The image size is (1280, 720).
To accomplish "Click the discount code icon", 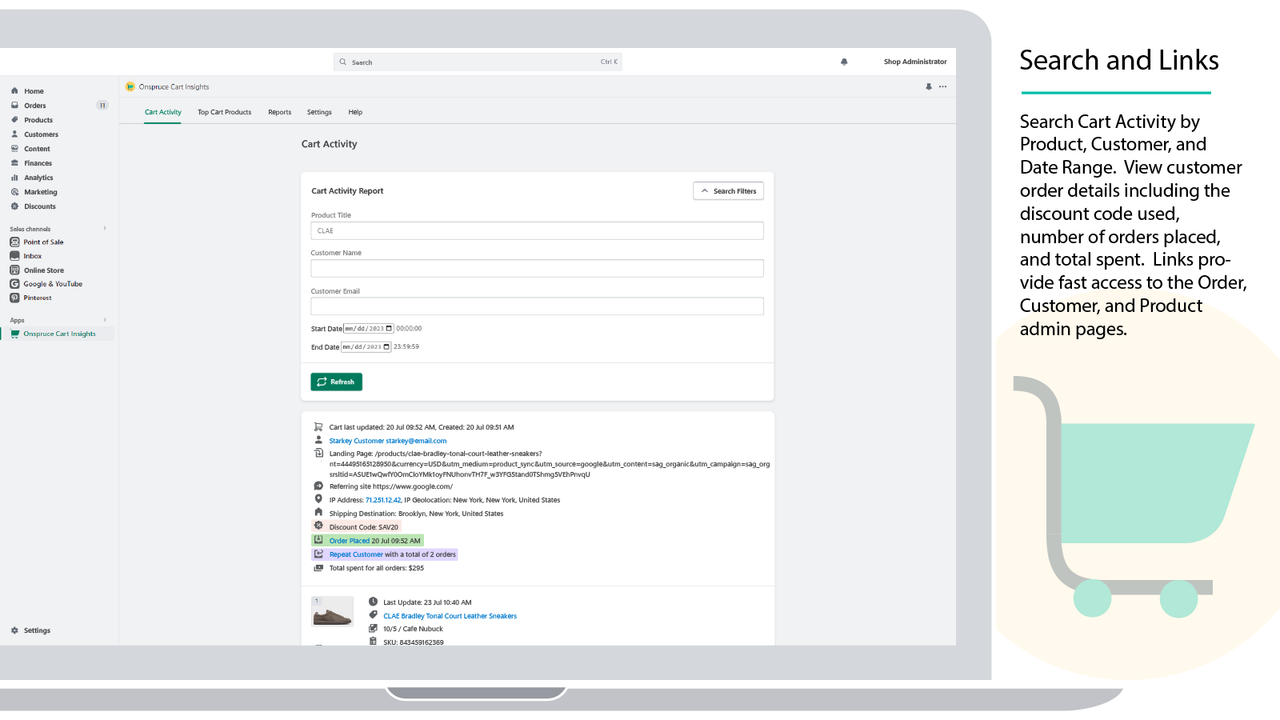I will click(318, 526).
